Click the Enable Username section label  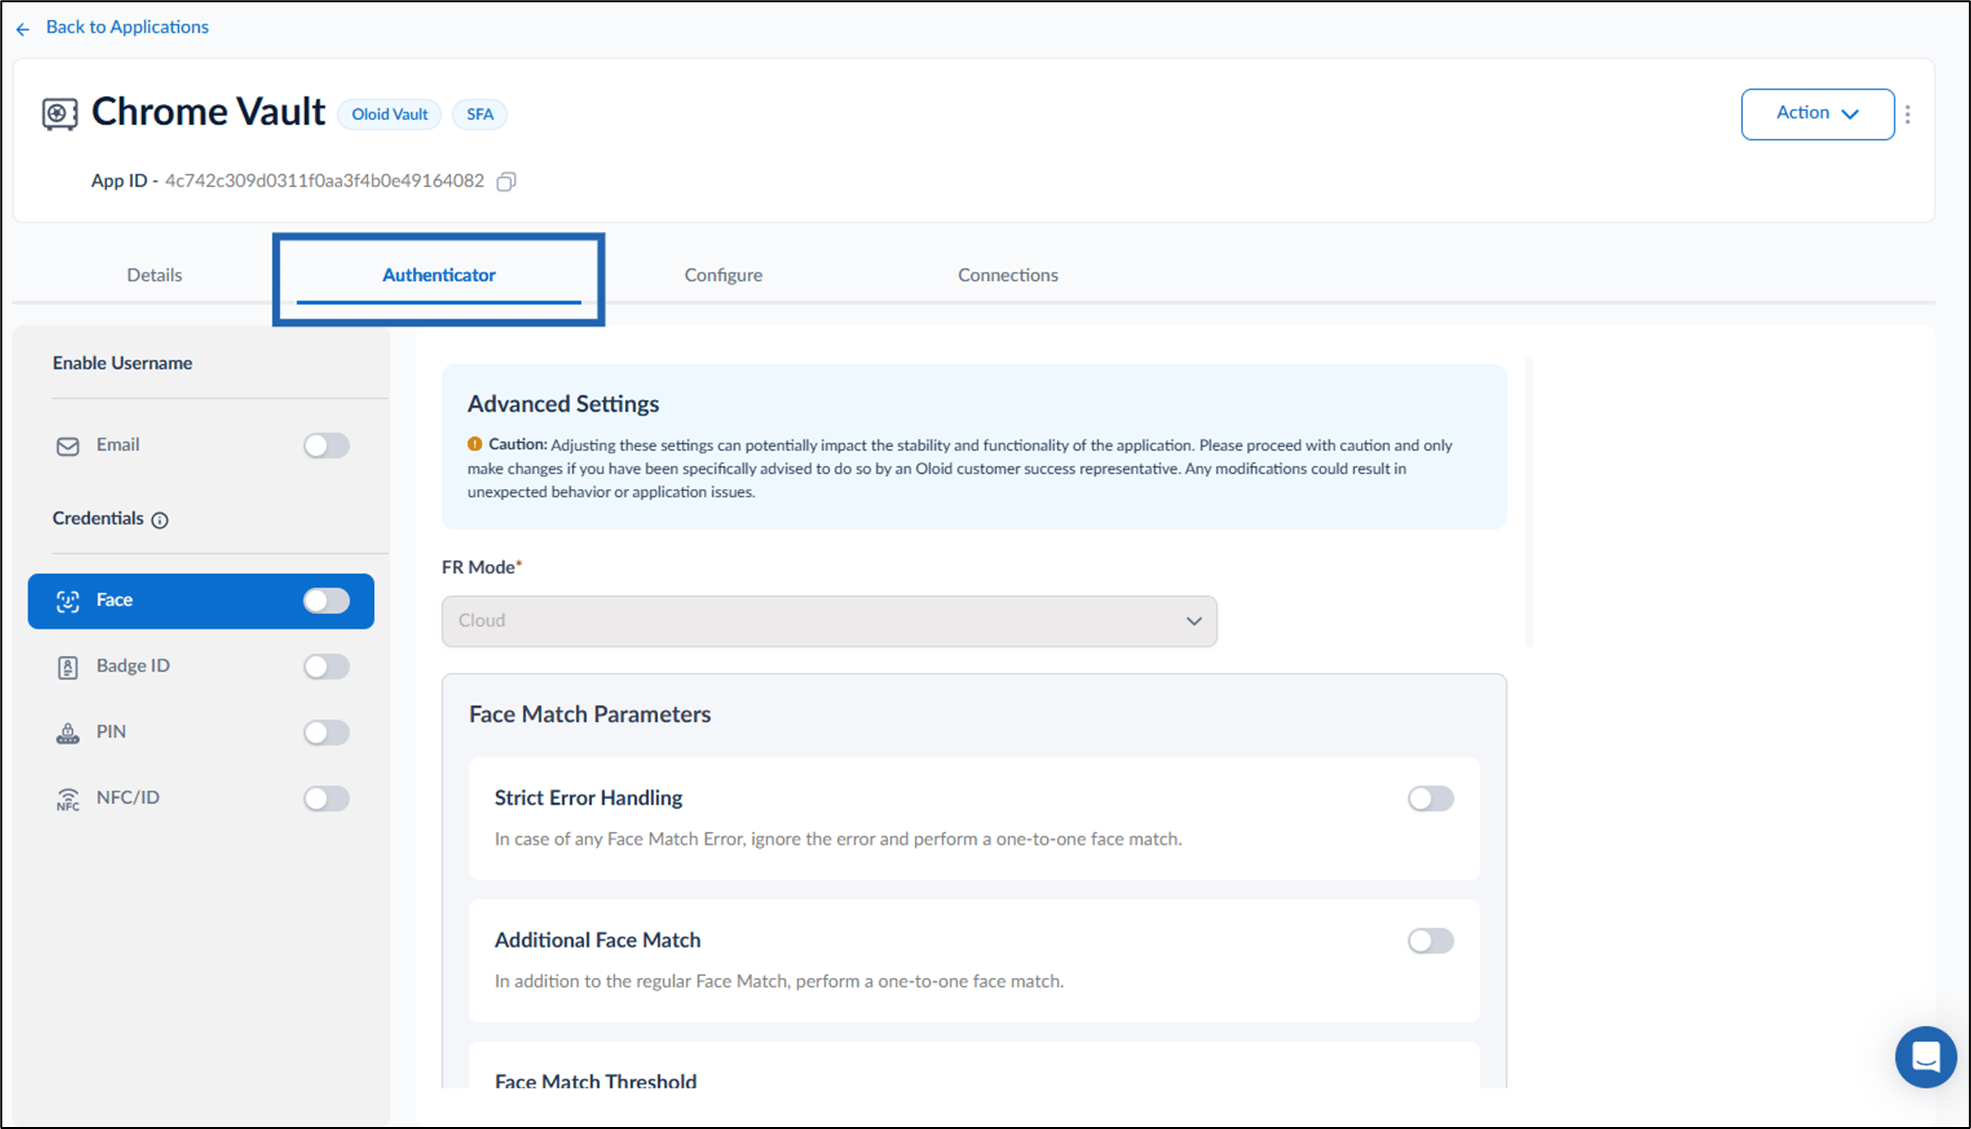(122, 363)
